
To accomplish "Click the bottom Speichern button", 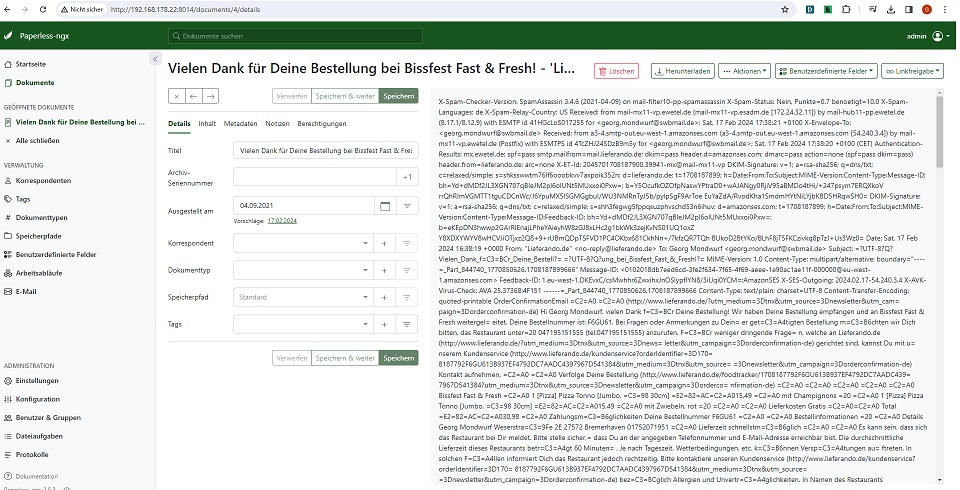I will pos(399,358).
